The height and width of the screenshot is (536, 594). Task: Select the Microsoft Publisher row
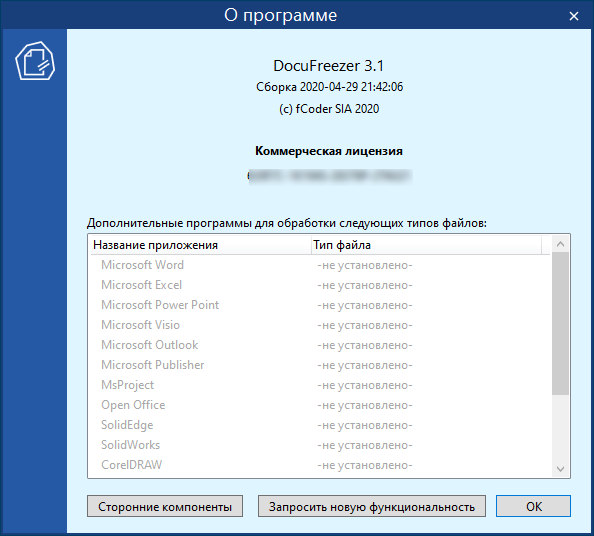tap(320, 365)
